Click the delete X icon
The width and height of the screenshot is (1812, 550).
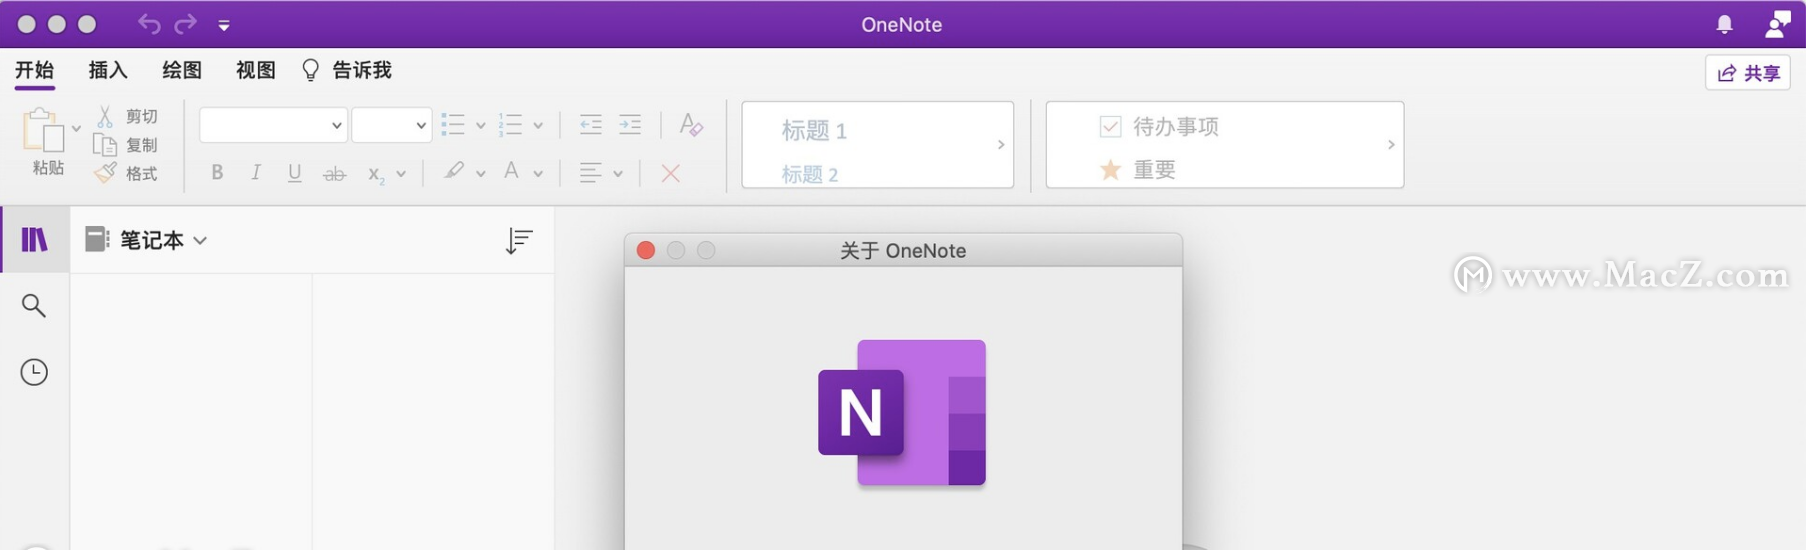point(671,173)
